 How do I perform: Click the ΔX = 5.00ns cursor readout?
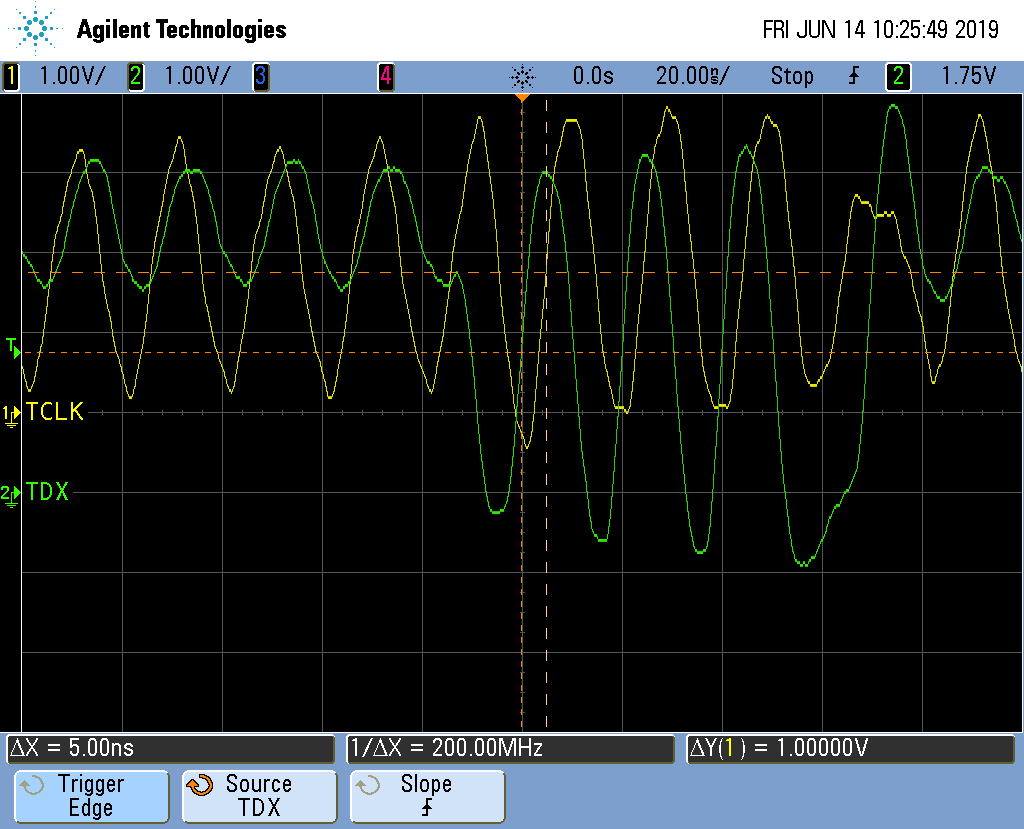point(170,748)
